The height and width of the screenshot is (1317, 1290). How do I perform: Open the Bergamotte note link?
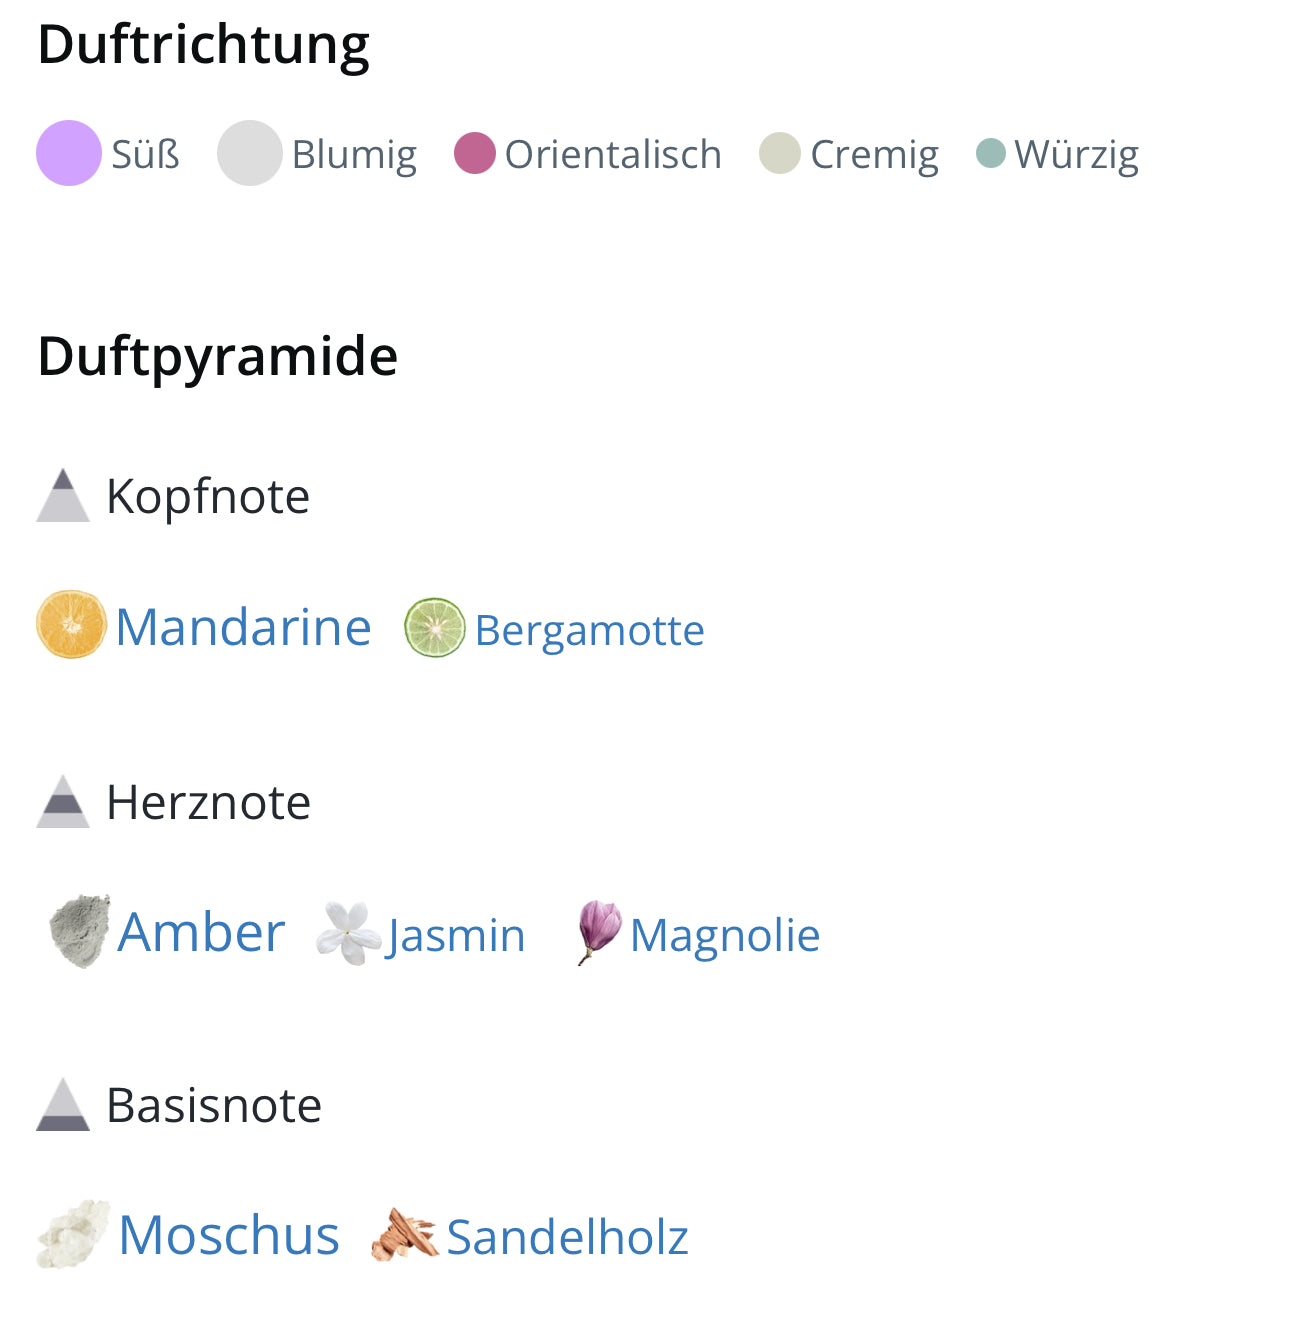point(589,631)
